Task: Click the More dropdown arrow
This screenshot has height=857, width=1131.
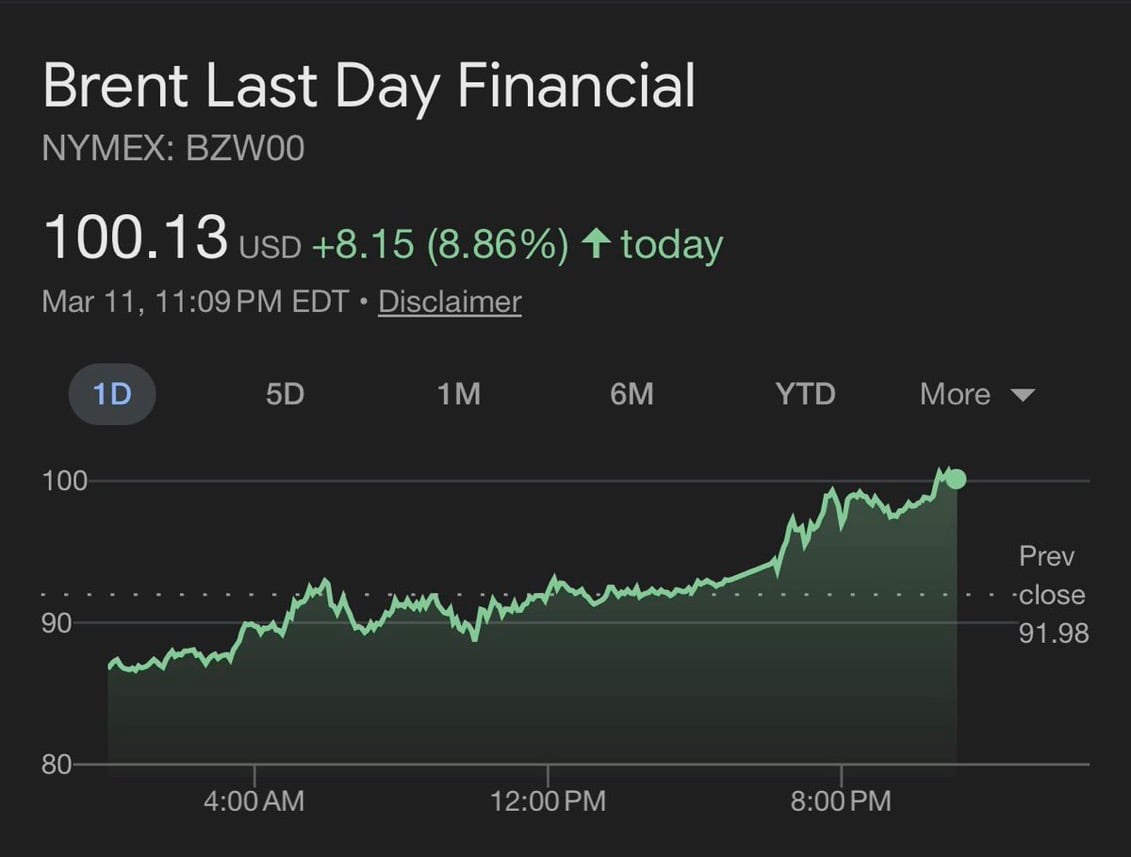Action: coord(1022,395)
